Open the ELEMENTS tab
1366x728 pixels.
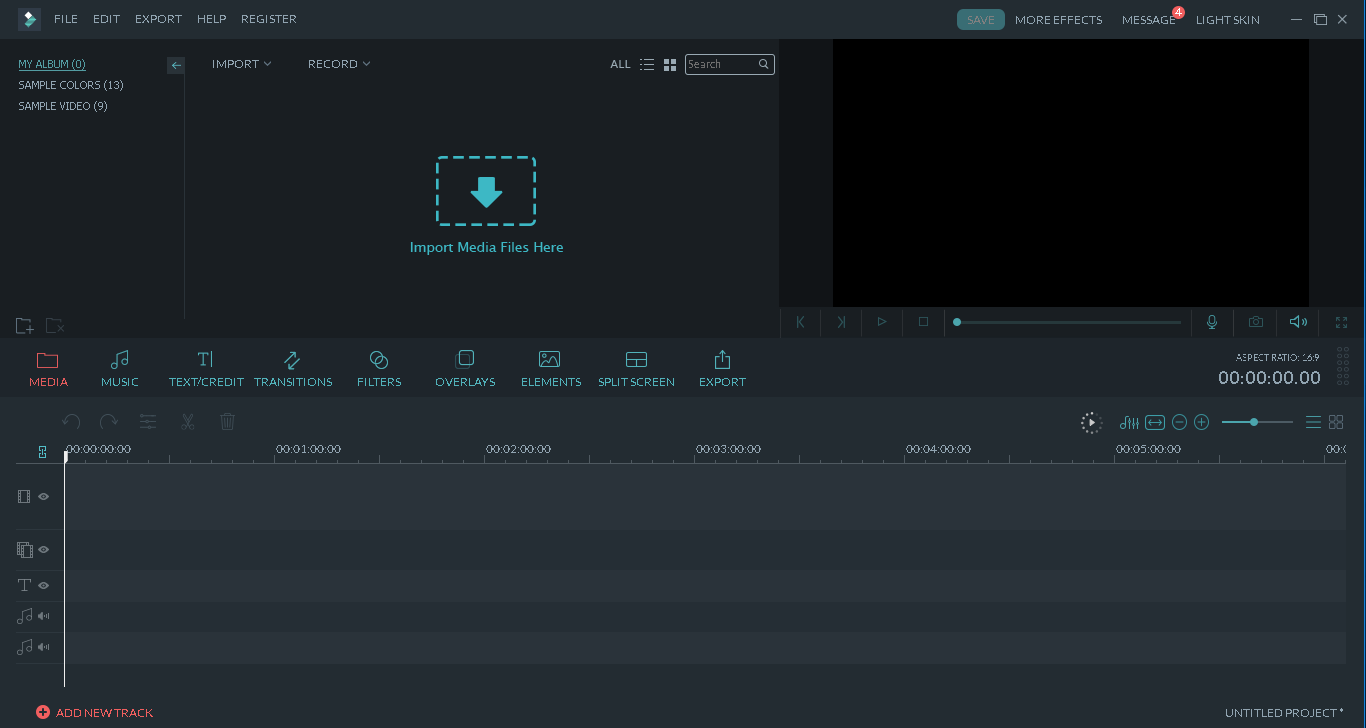click(x=551, y=368)
